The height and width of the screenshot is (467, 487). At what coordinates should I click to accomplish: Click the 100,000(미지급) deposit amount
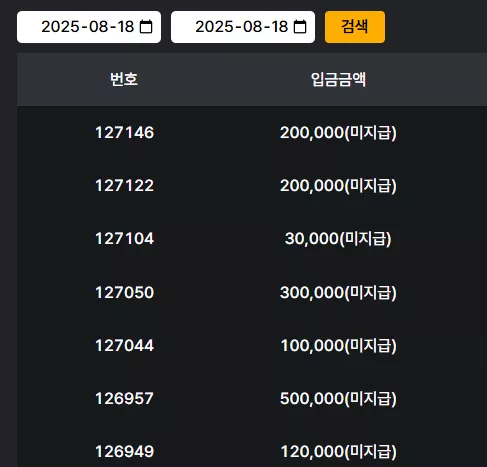click(x=339, y=345)
